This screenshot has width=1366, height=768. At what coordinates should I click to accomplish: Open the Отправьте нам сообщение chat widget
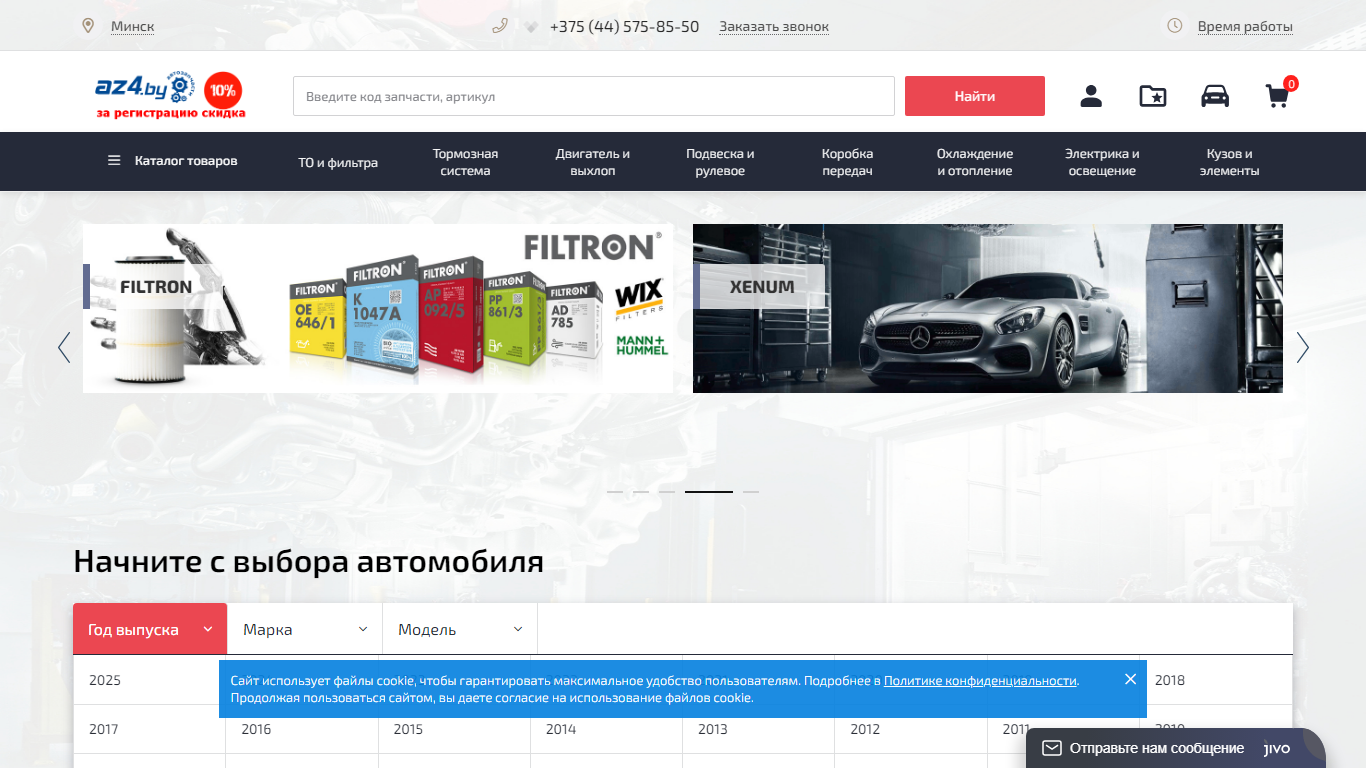tap(1175, 748)
